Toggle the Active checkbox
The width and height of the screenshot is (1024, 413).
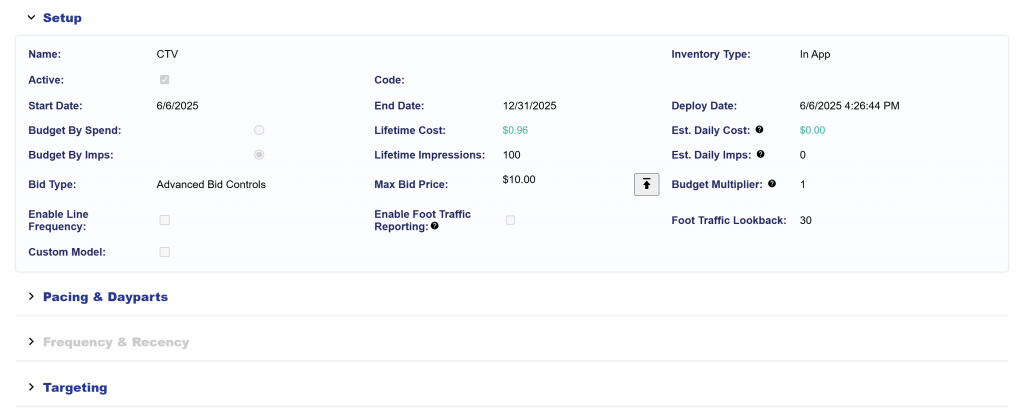click(x=165, y=80)
